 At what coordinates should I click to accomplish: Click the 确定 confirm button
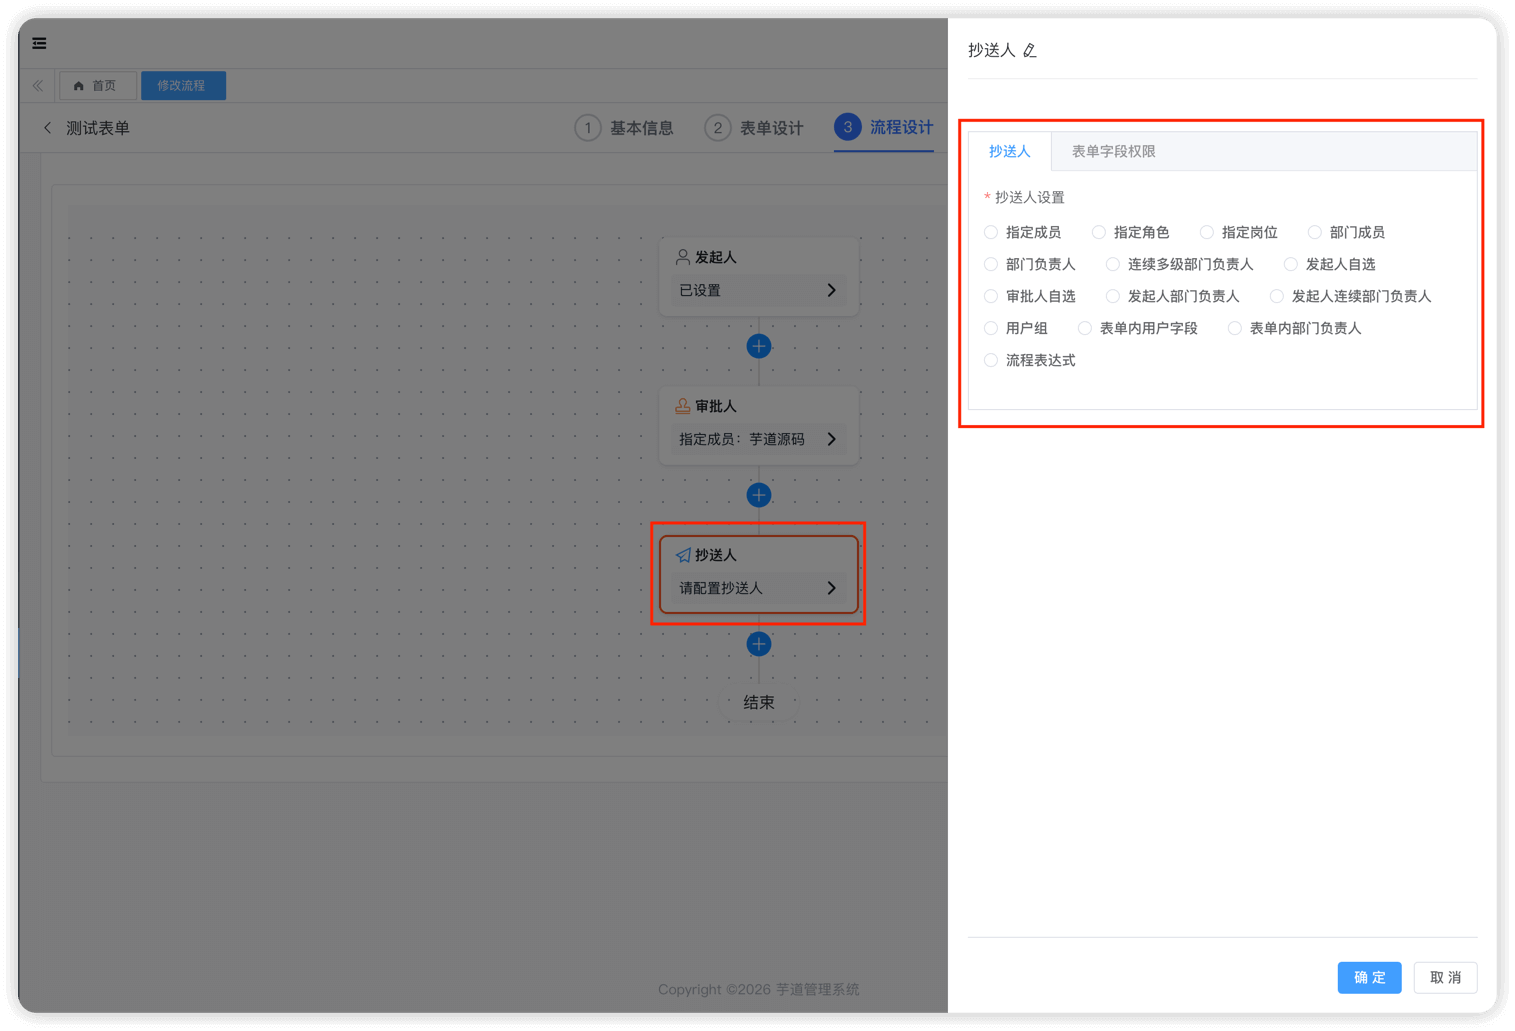point(1369,978)
